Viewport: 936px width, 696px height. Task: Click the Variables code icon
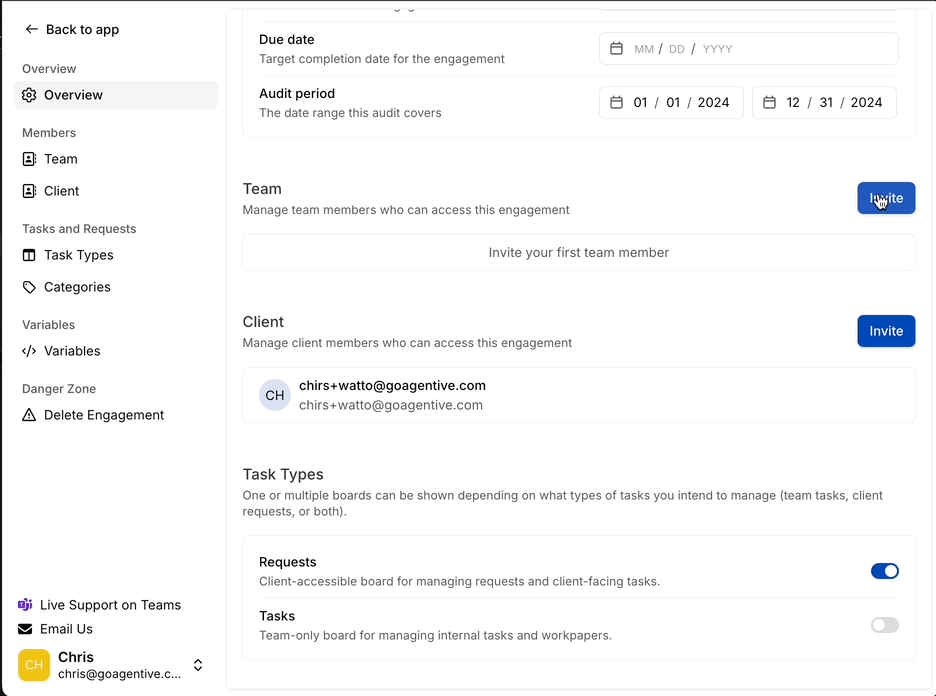(x=29, y=351)
